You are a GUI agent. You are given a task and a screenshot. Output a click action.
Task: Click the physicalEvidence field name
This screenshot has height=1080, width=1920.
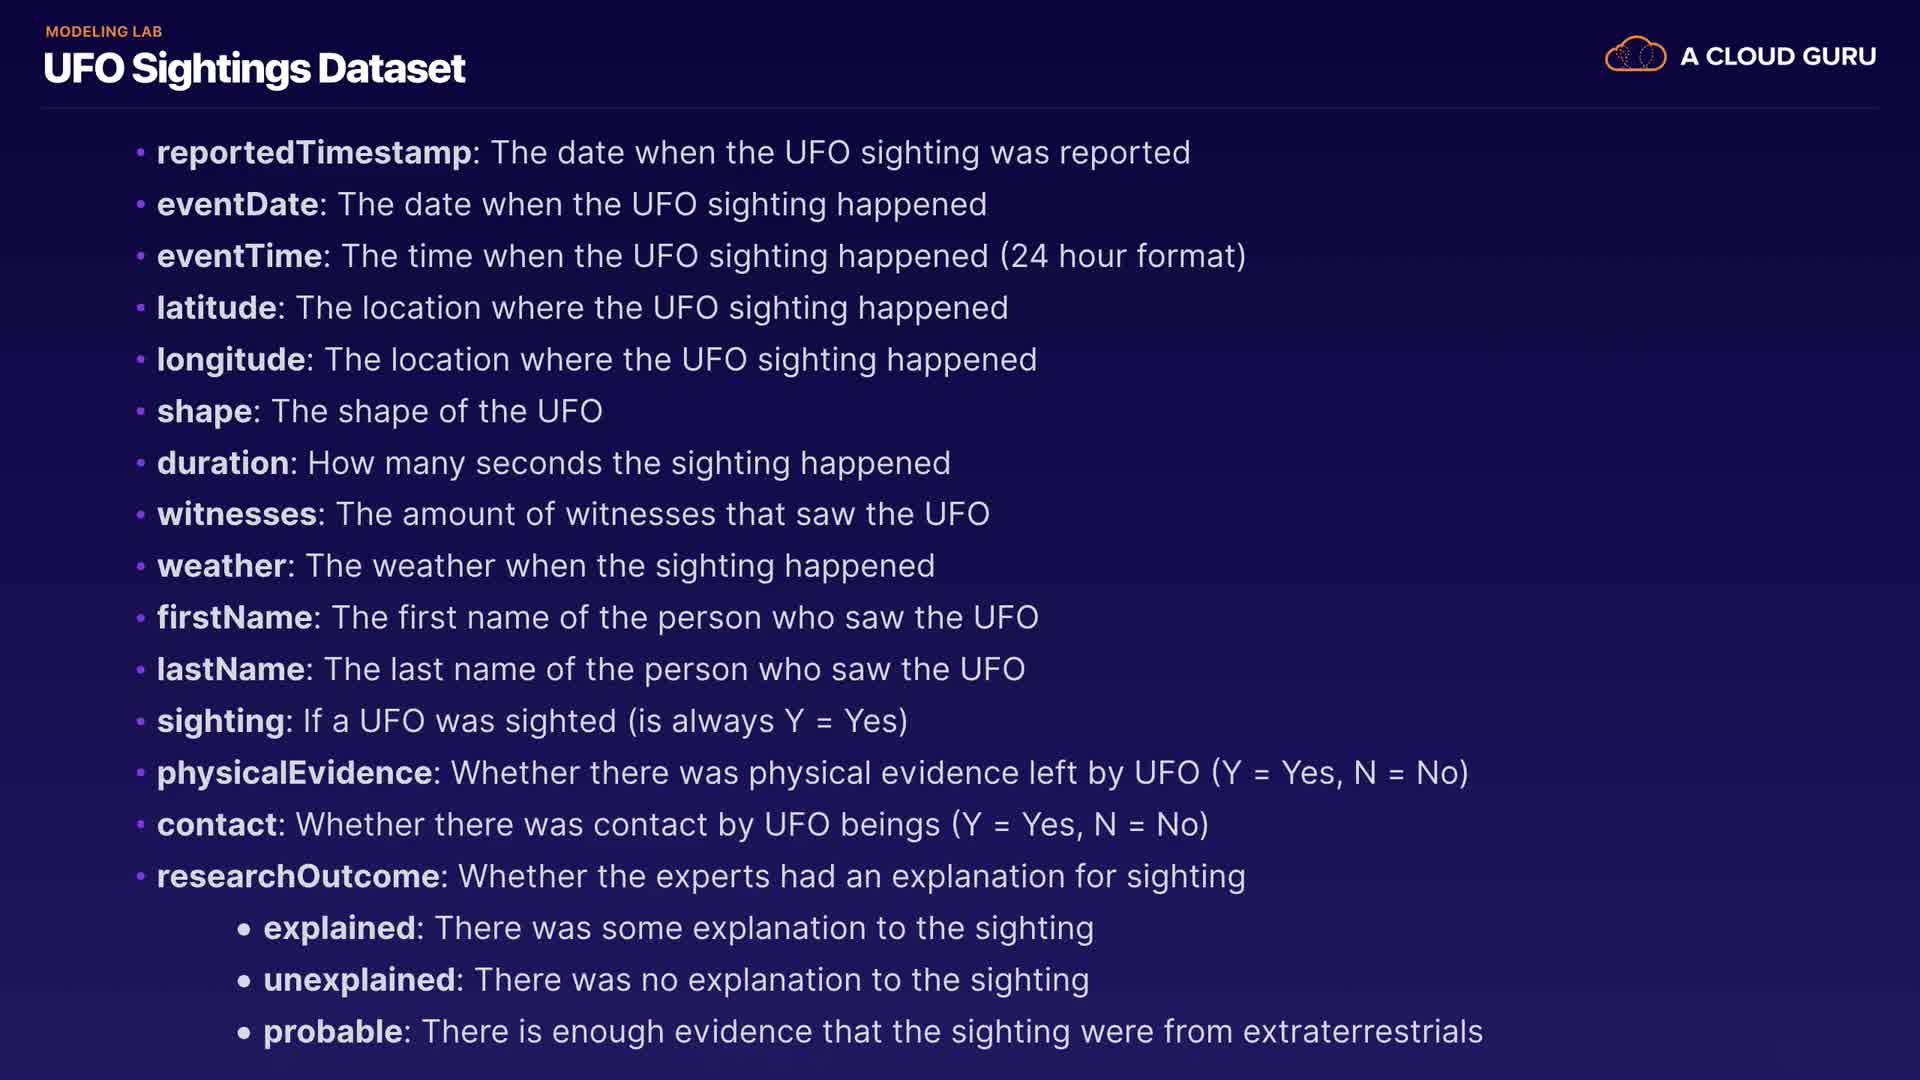tap(294, 773)
